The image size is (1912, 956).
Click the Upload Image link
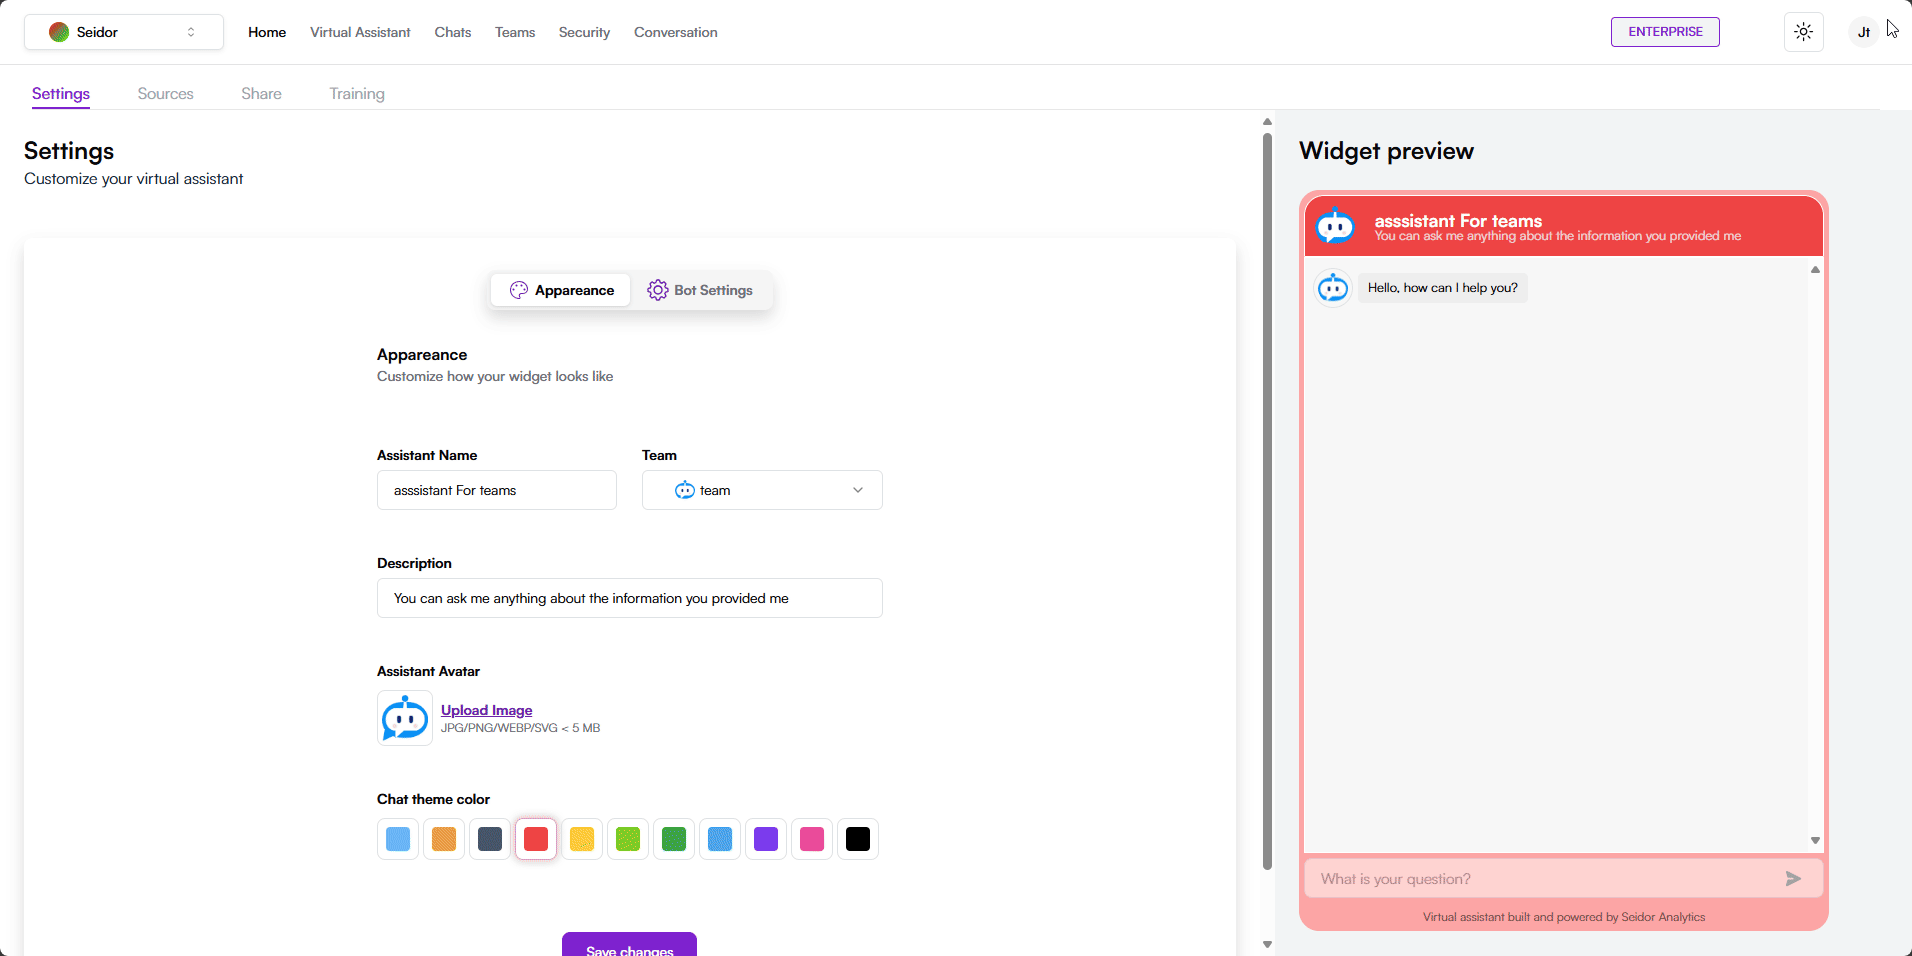pos(486,710)
